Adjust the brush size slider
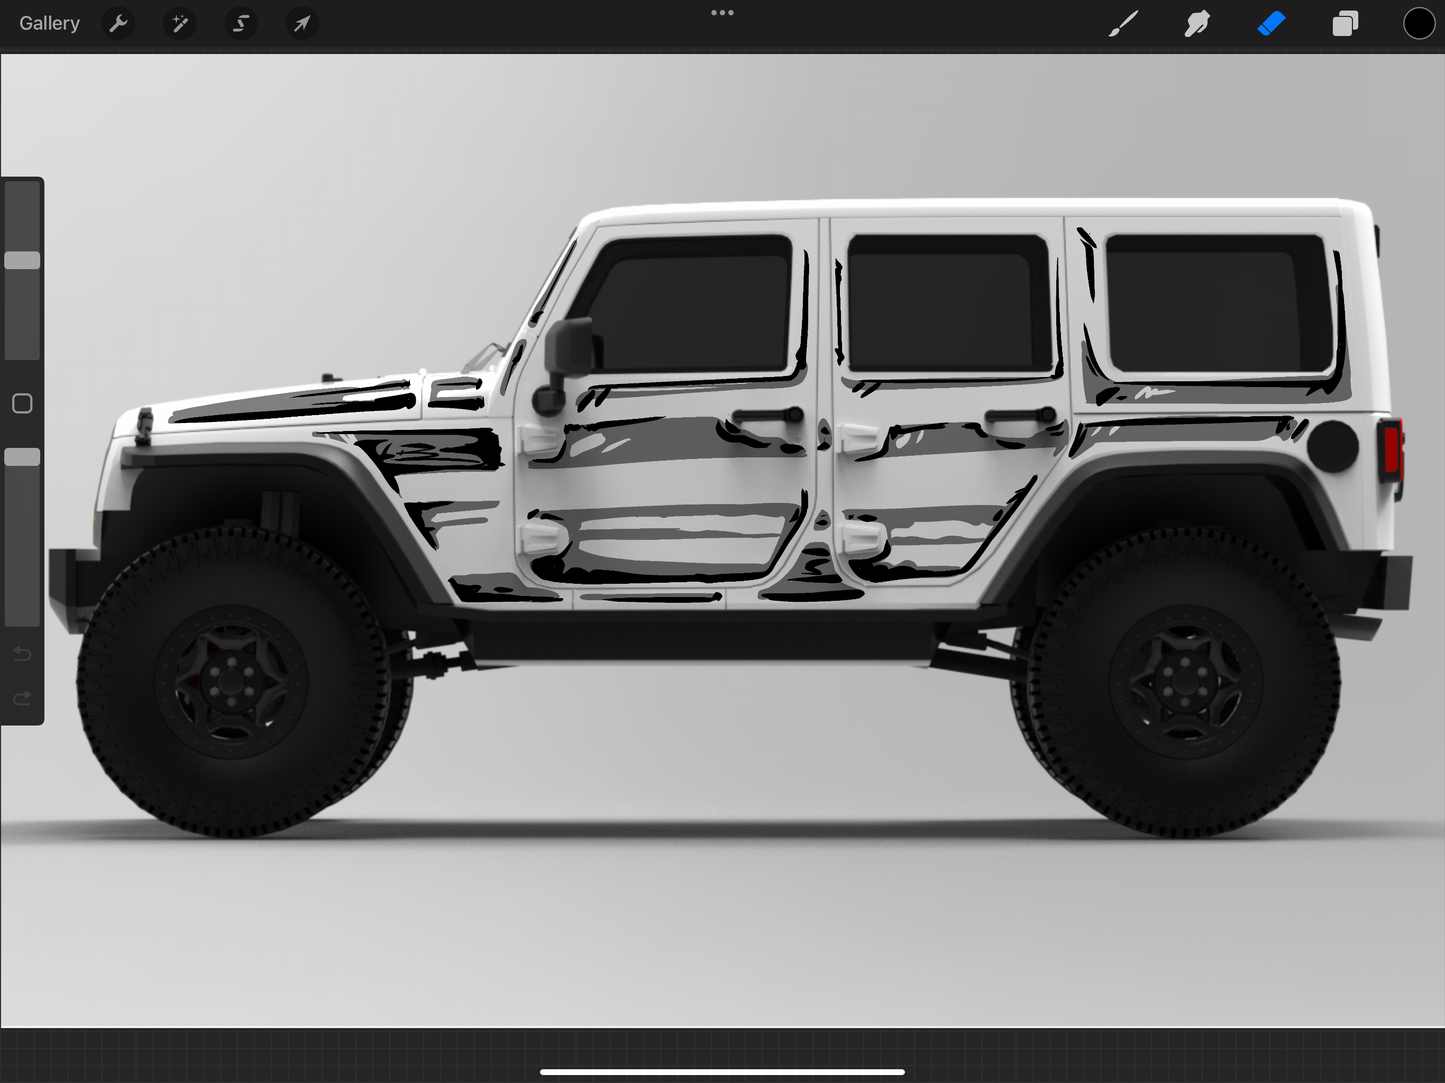The height and width of the screenshot is (1083, 1445). (x=22, y=260)
